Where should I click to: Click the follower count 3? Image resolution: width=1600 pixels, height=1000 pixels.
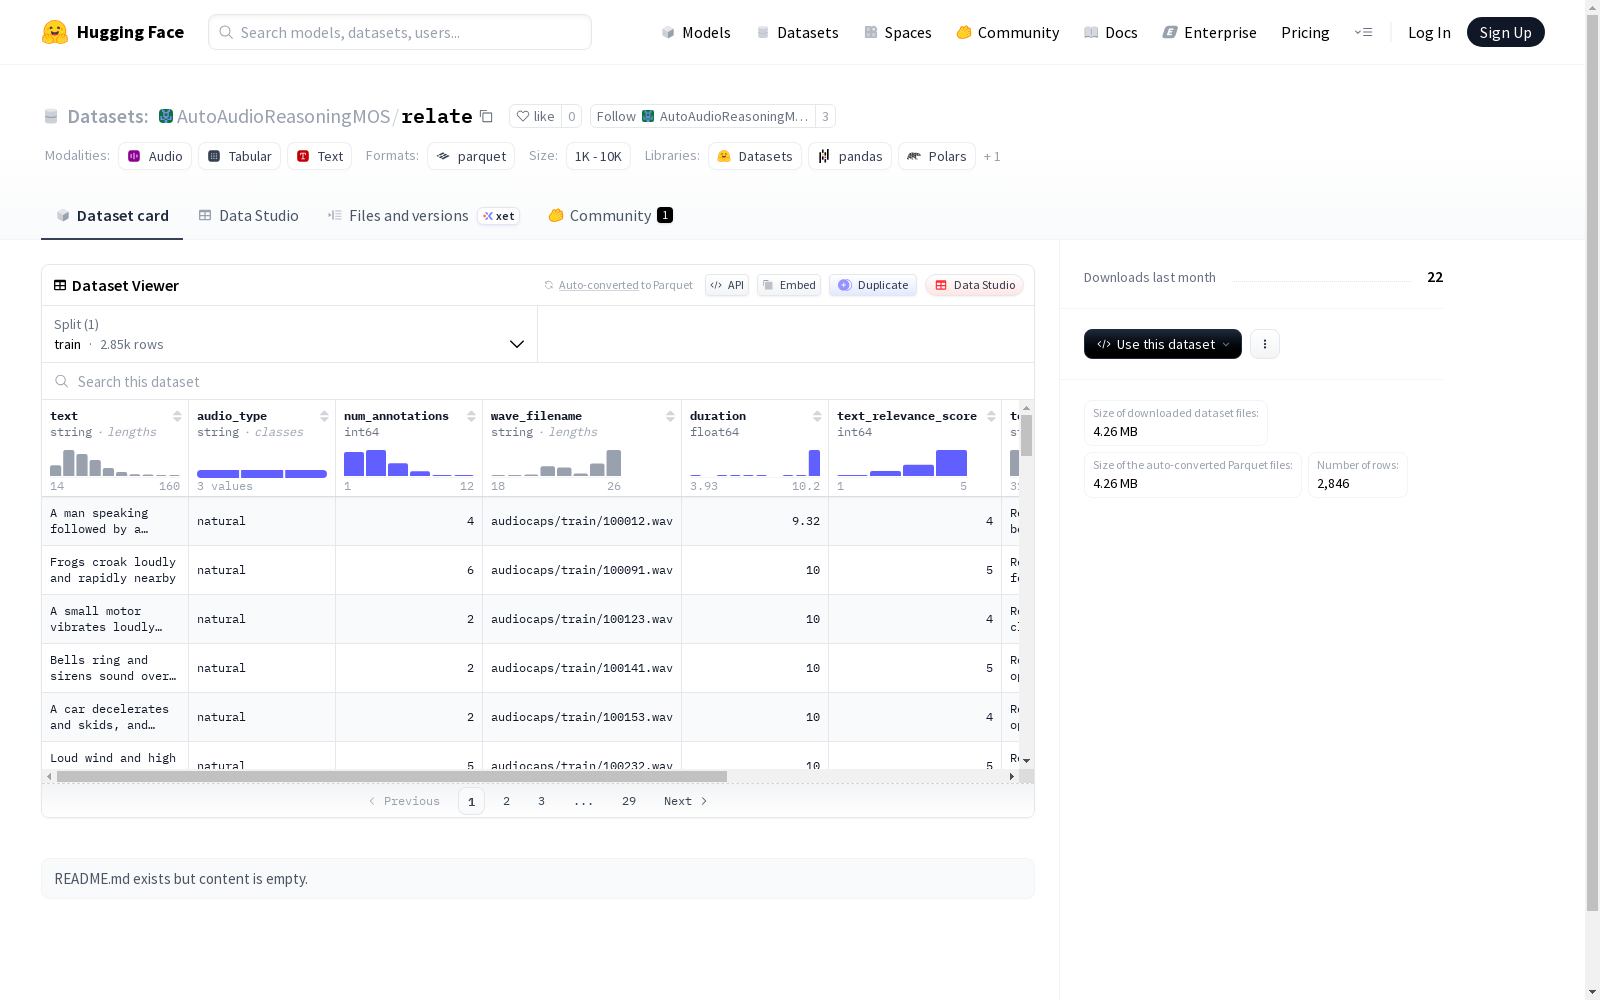click(825, 116)
